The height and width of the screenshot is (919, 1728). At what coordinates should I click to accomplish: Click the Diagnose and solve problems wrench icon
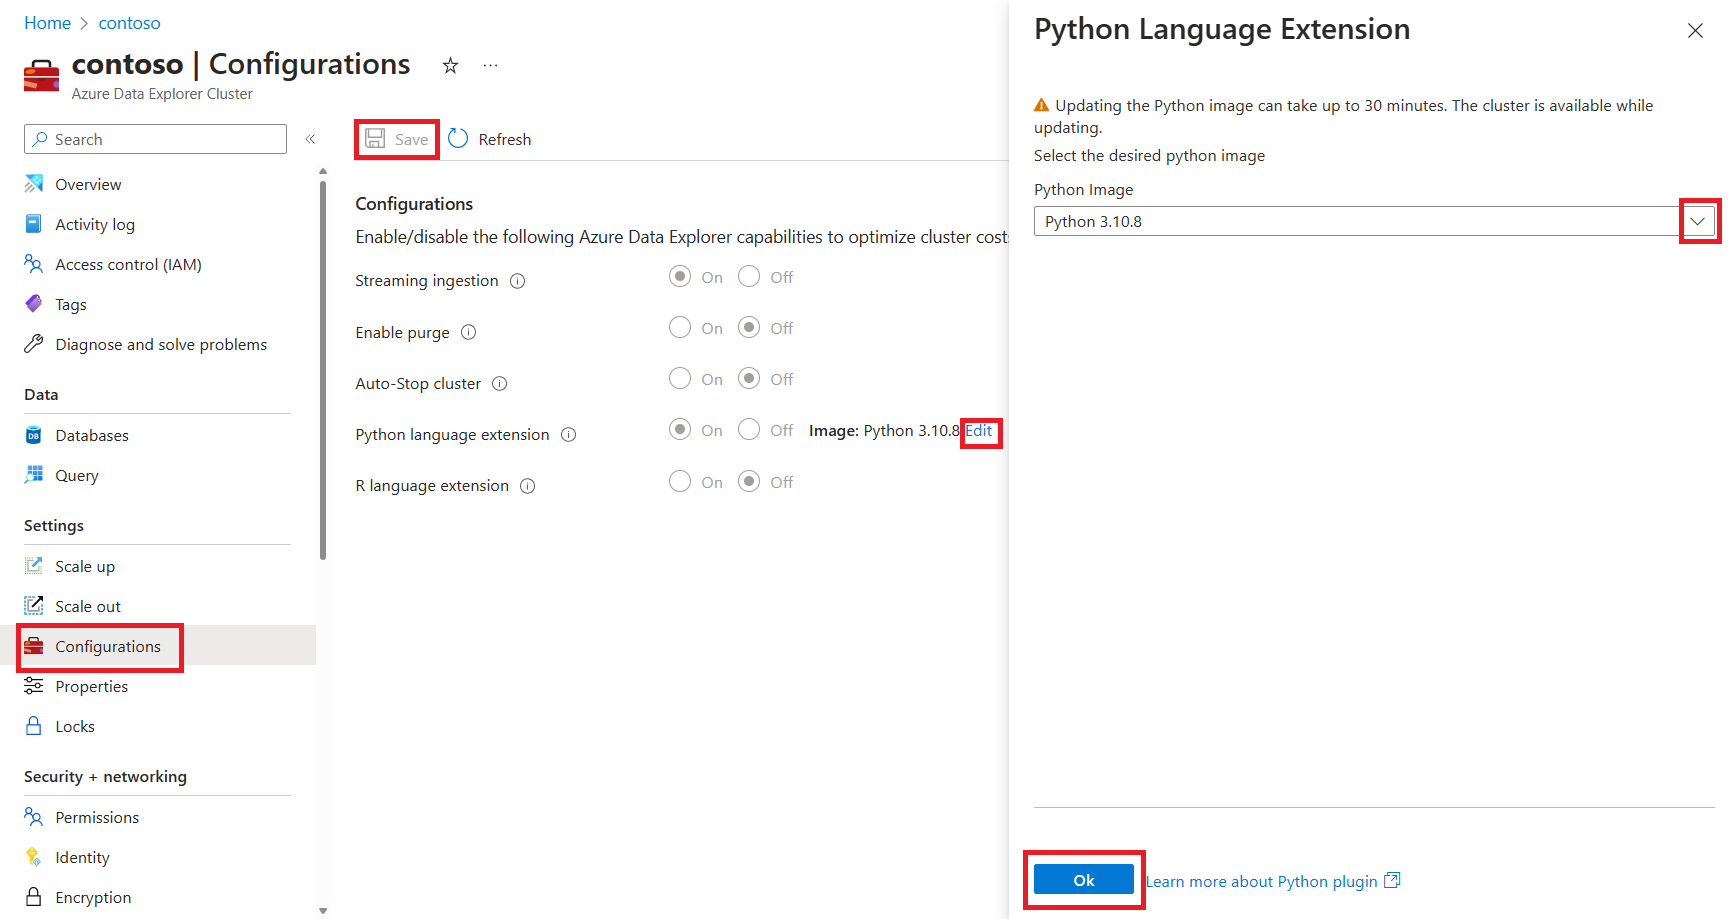click(34, 344)
